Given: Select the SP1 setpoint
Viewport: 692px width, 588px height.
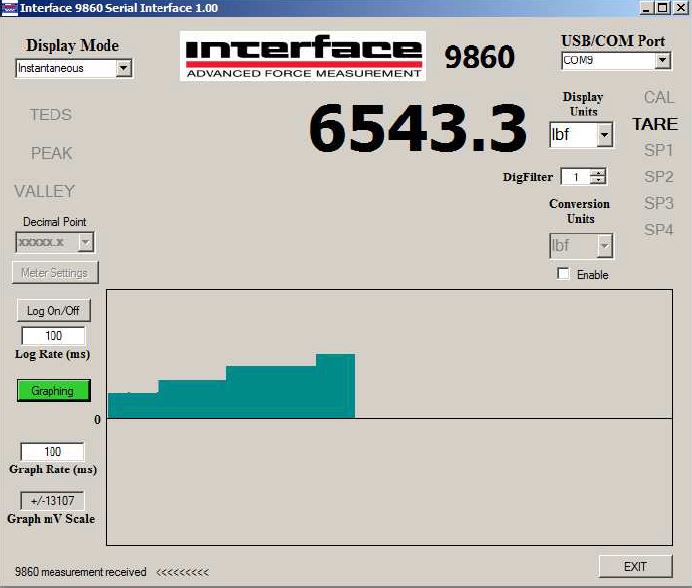Looking at the screenshot, I should click(x=658, y=151).
